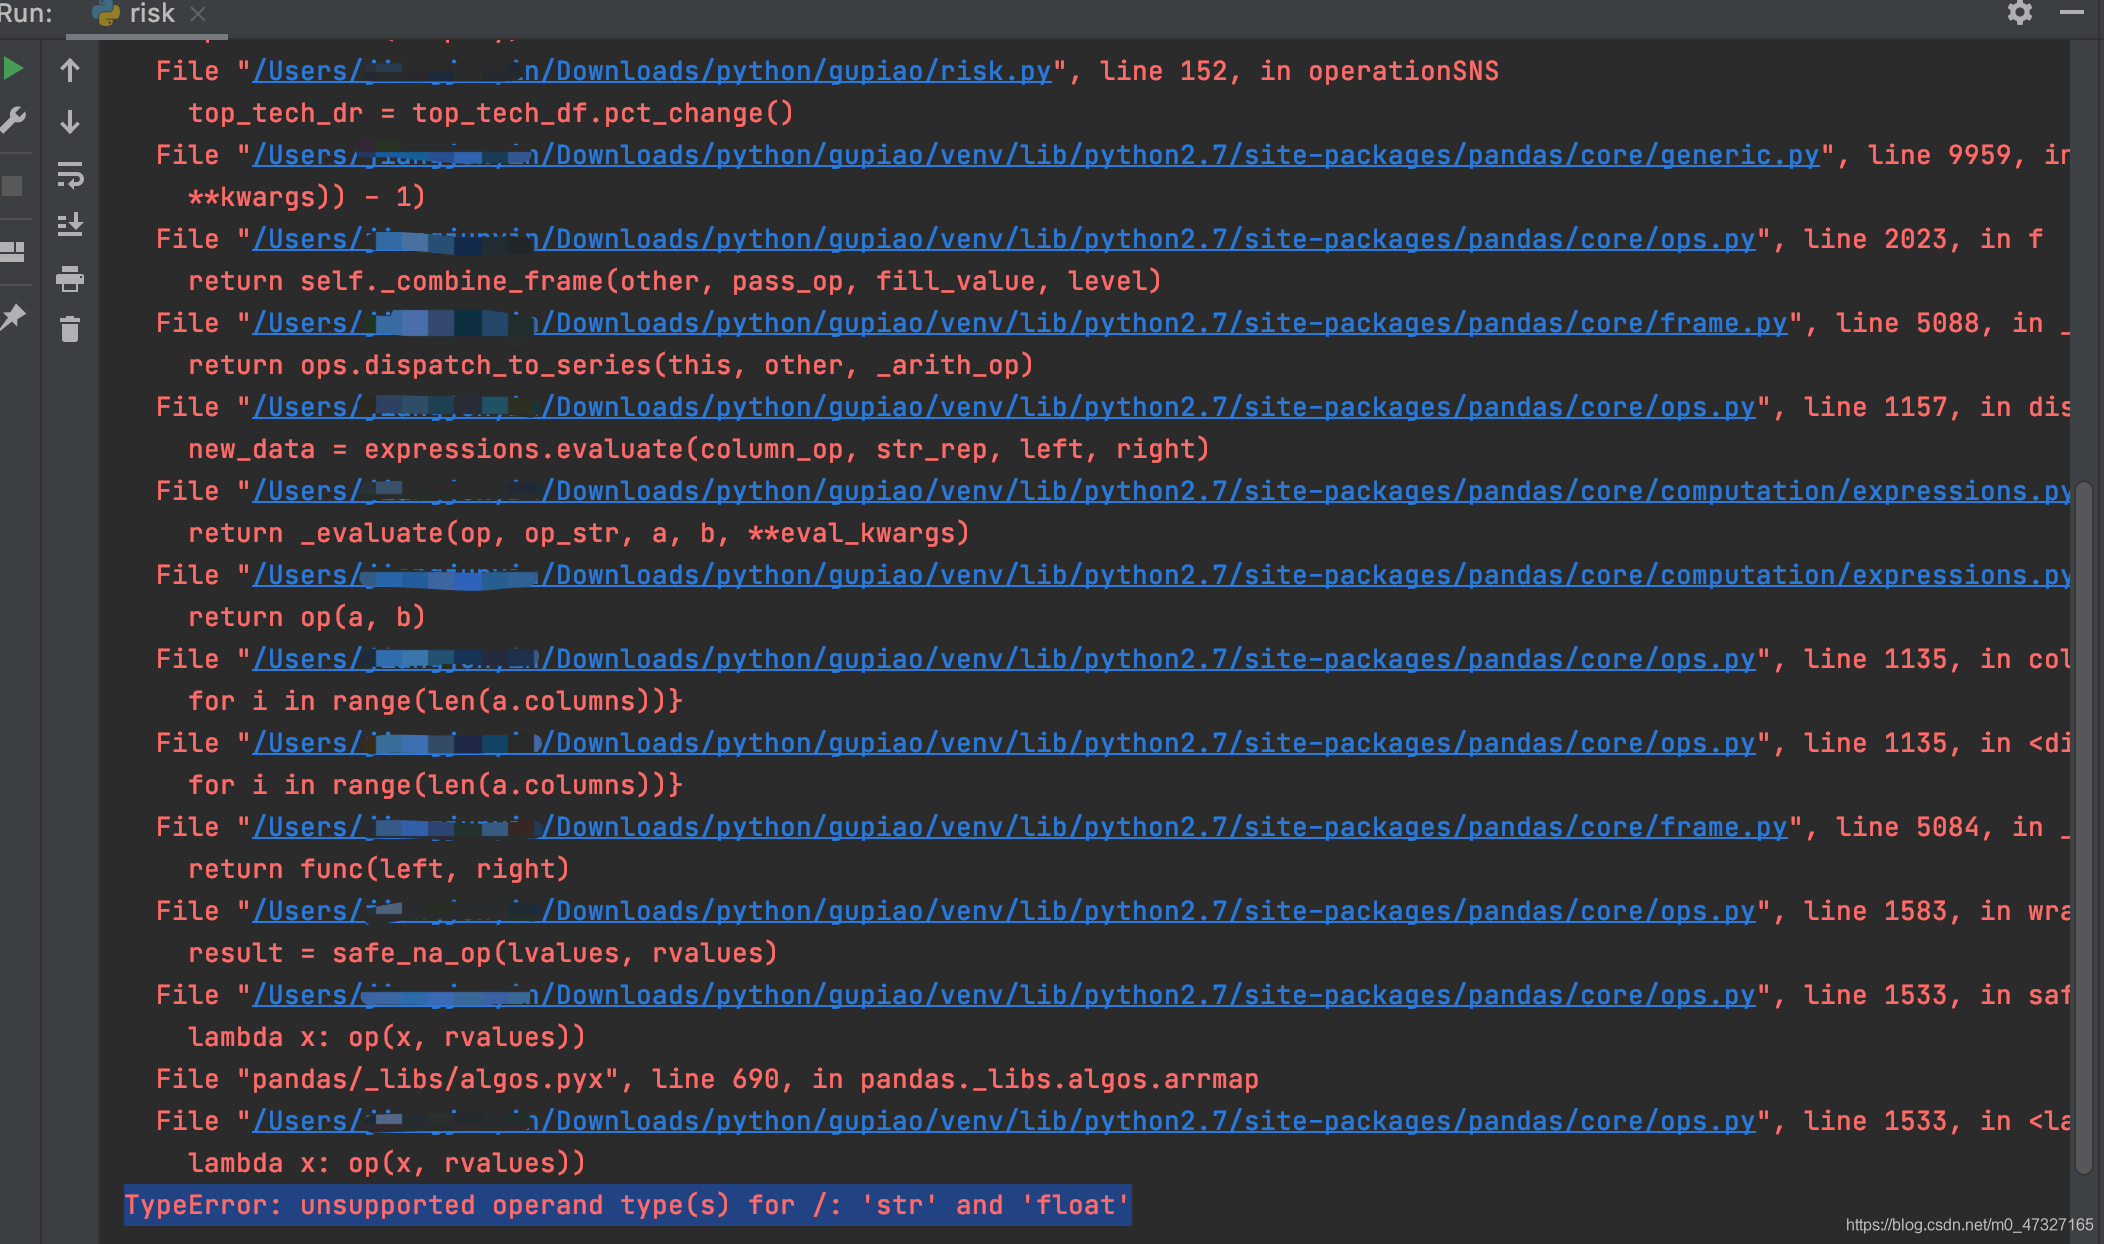Open the ops.py link at line 1583

(x=1004, y=911)
